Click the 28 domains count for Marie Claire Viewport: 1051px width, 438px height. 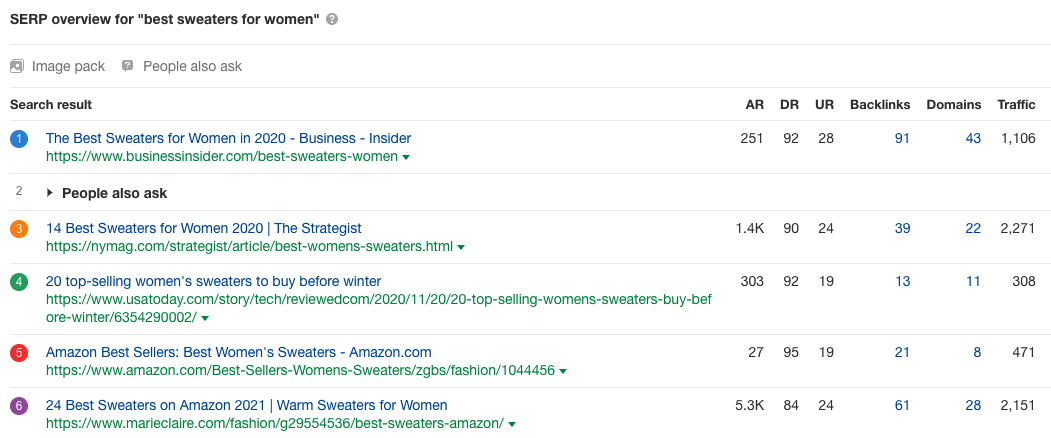pos(973,405)
